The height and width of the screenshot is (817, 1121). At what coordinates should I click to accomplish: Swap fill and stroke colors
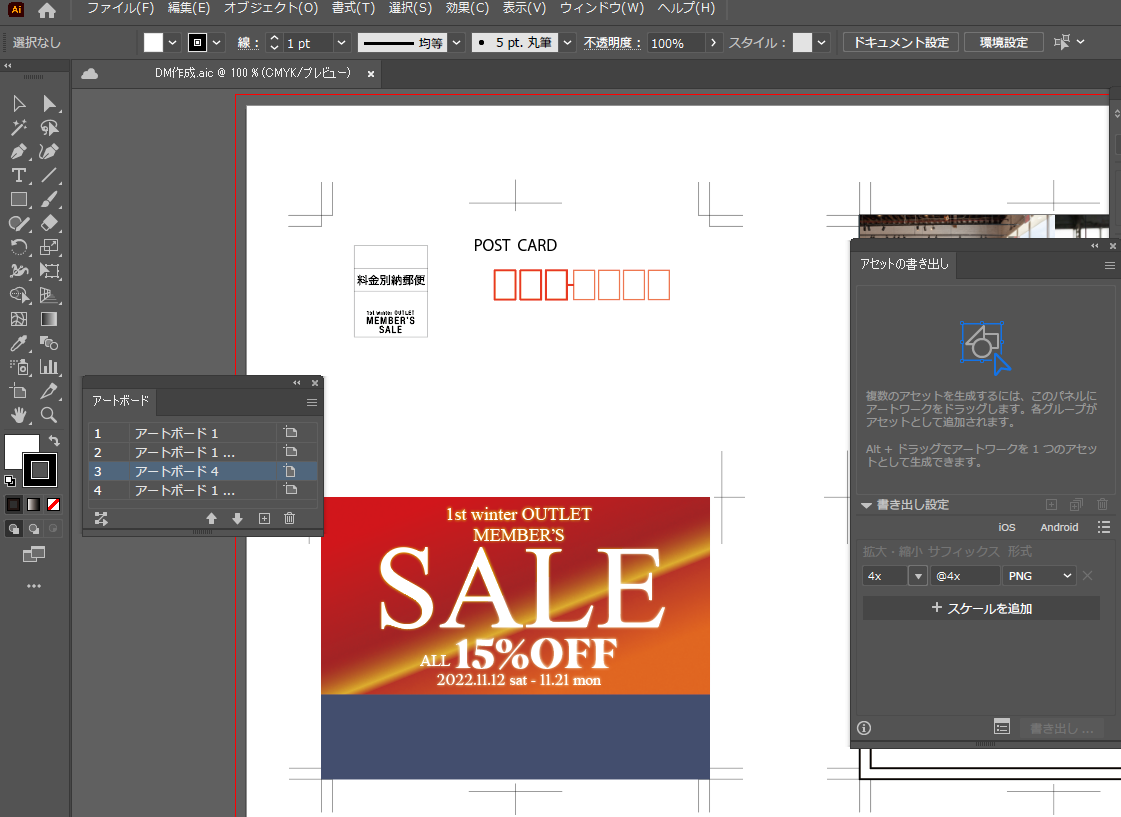(54, 441)
